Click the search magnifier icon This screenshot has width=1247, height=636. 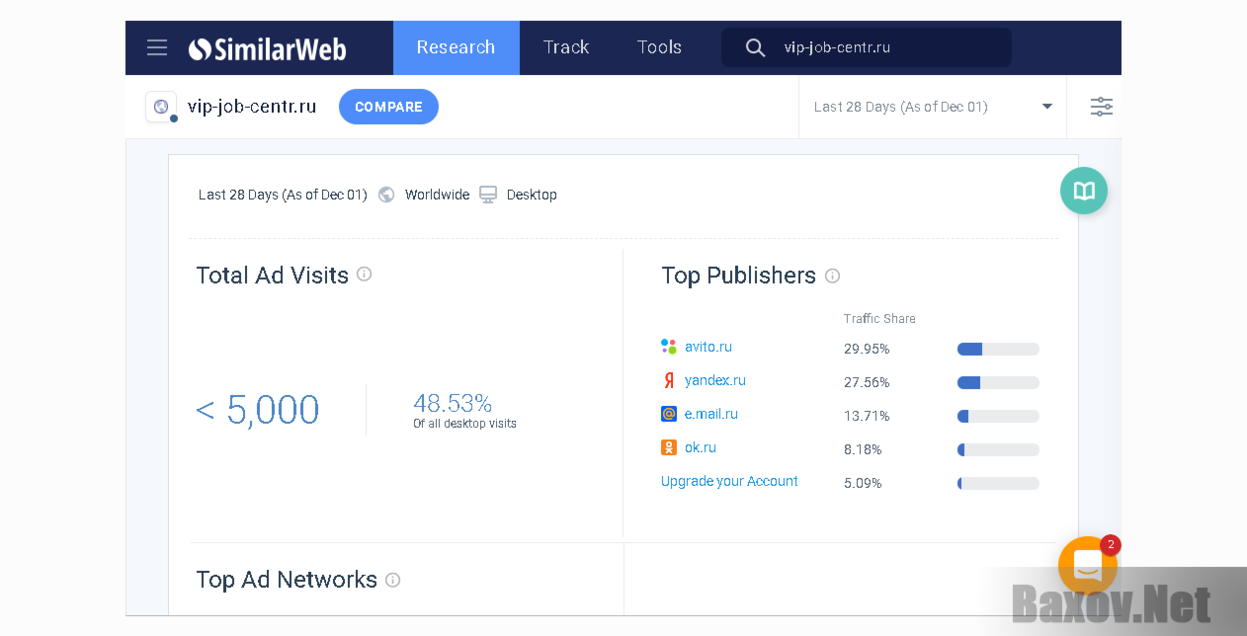coord(755,48)
